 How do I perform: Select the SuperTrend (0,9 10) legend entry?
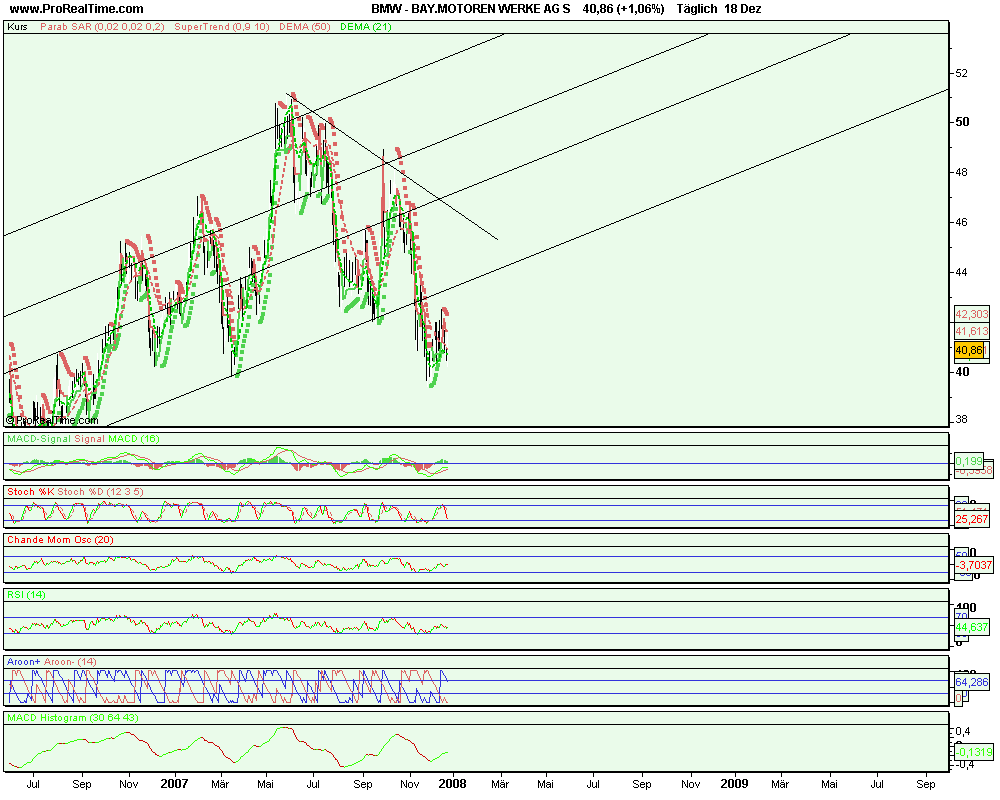(222, 27)
